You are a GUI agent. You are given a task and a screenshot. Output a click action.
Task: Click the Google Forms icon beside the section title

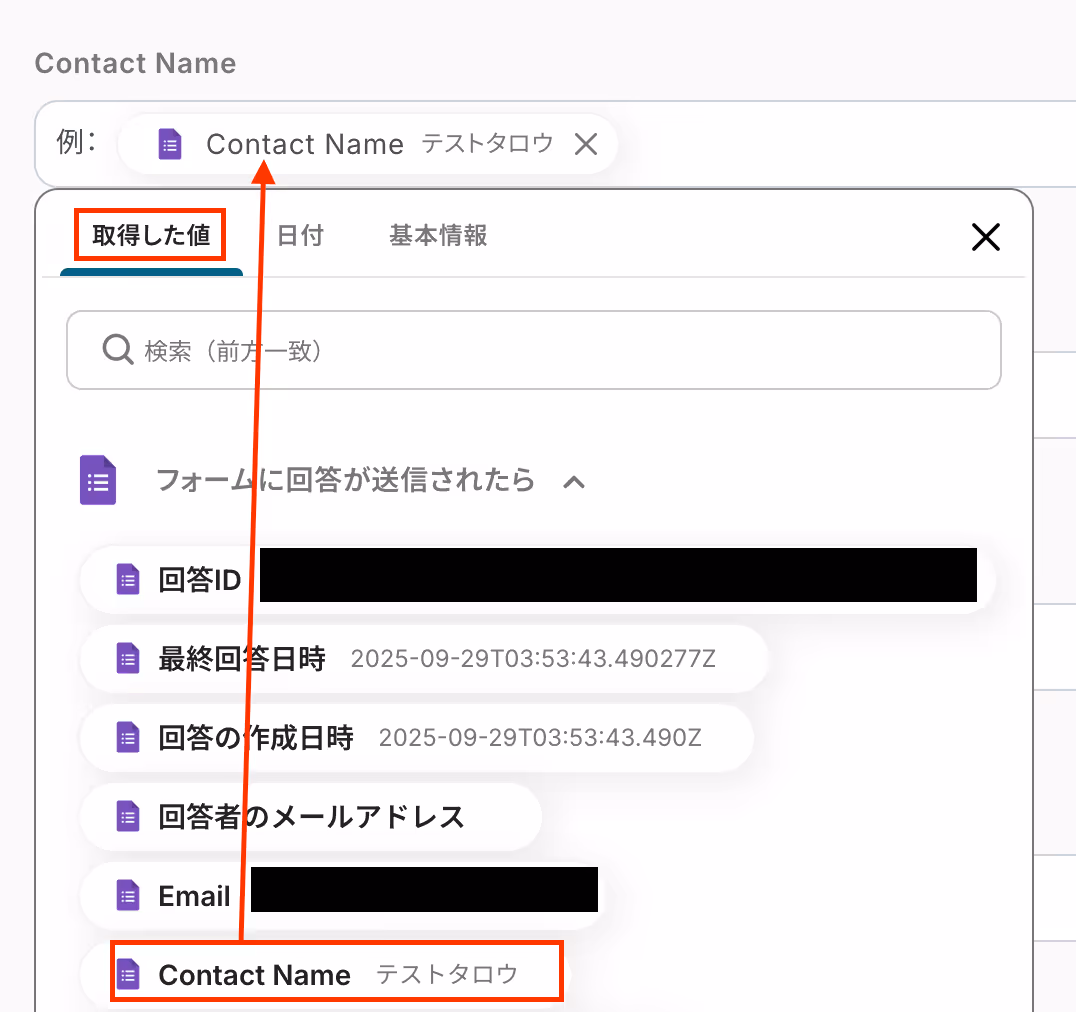click(x=98, y=480)
